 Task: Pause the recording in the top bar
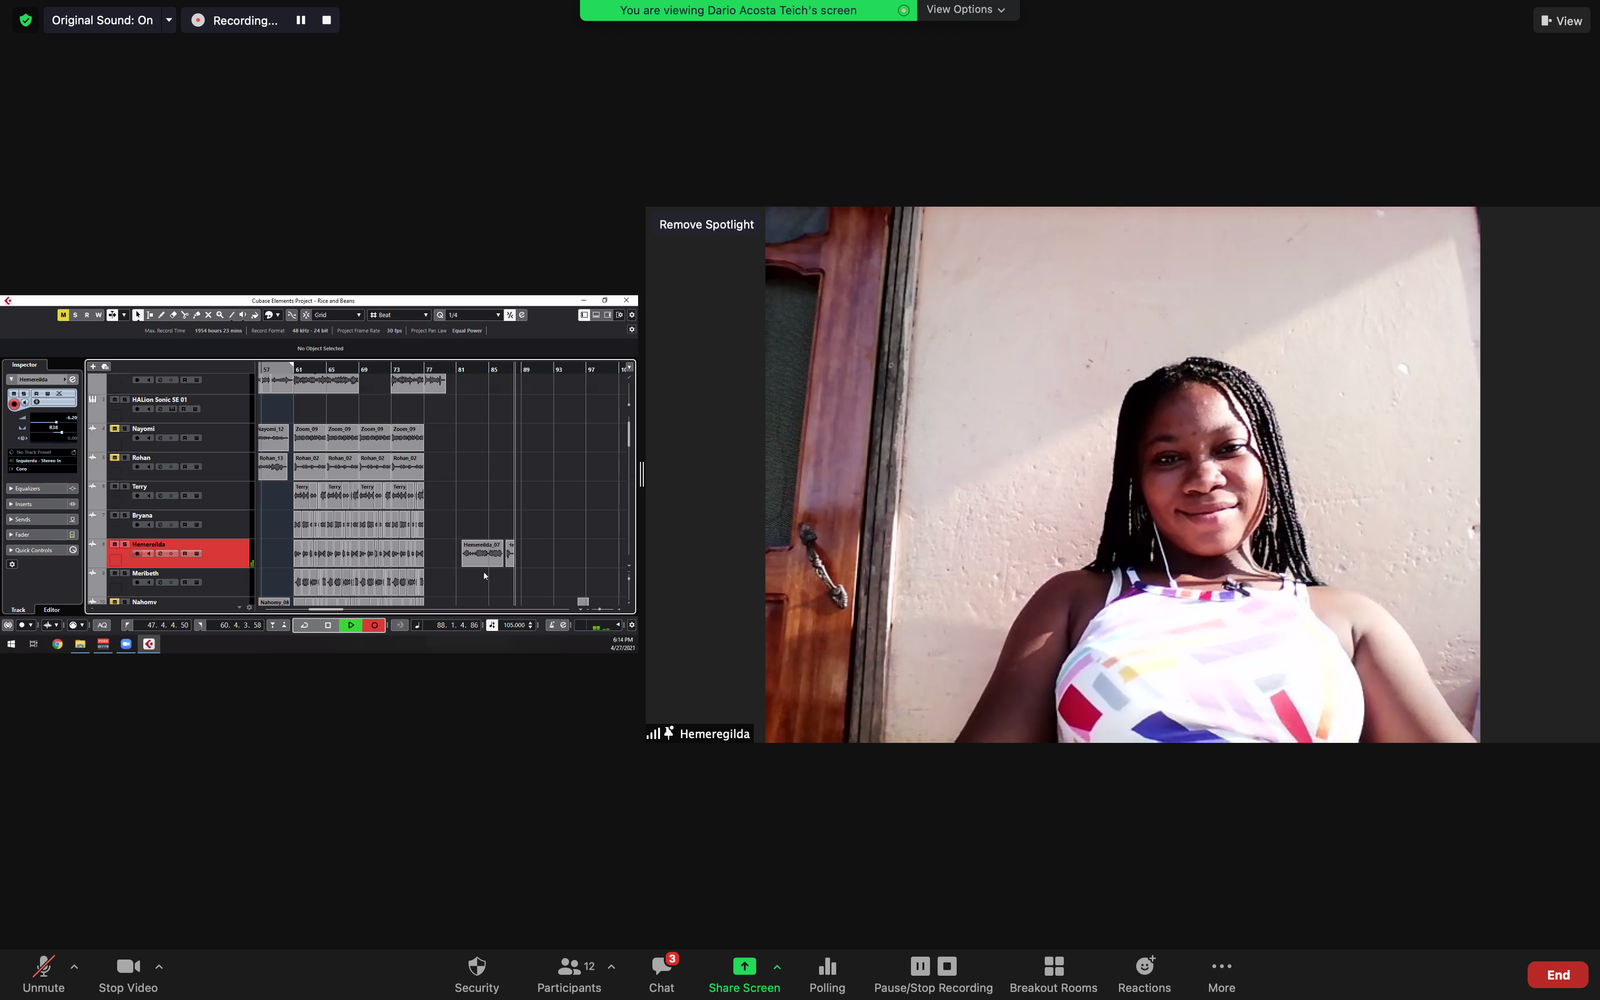(300, 20)
